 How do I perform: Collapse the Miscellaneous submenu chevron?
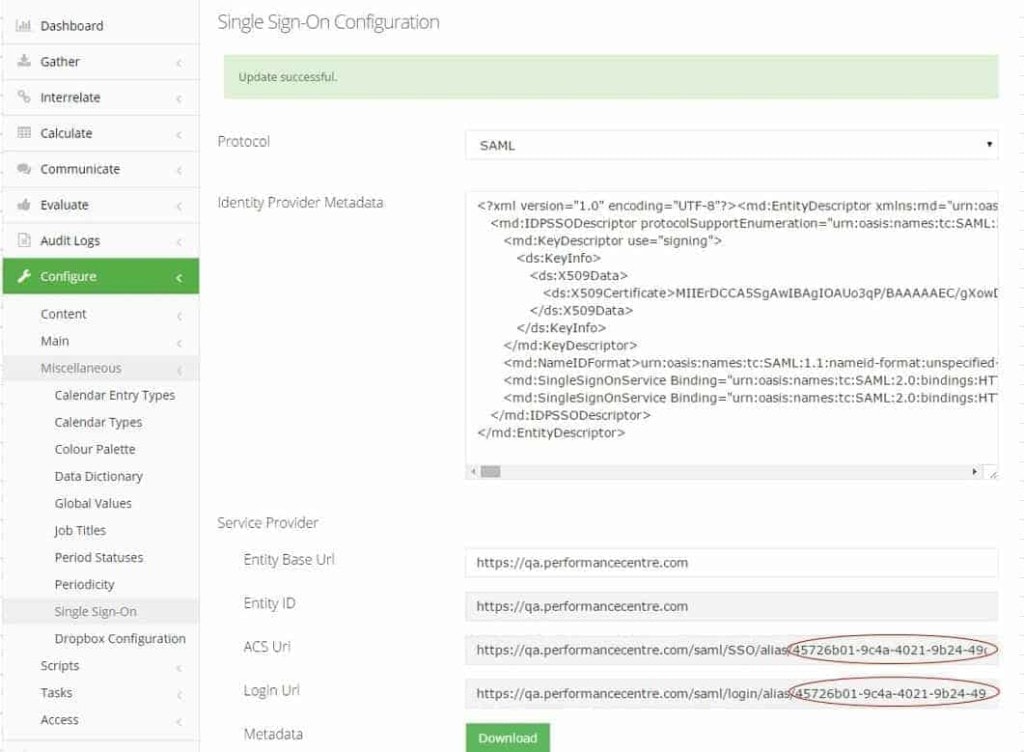(x=179, y=370)
